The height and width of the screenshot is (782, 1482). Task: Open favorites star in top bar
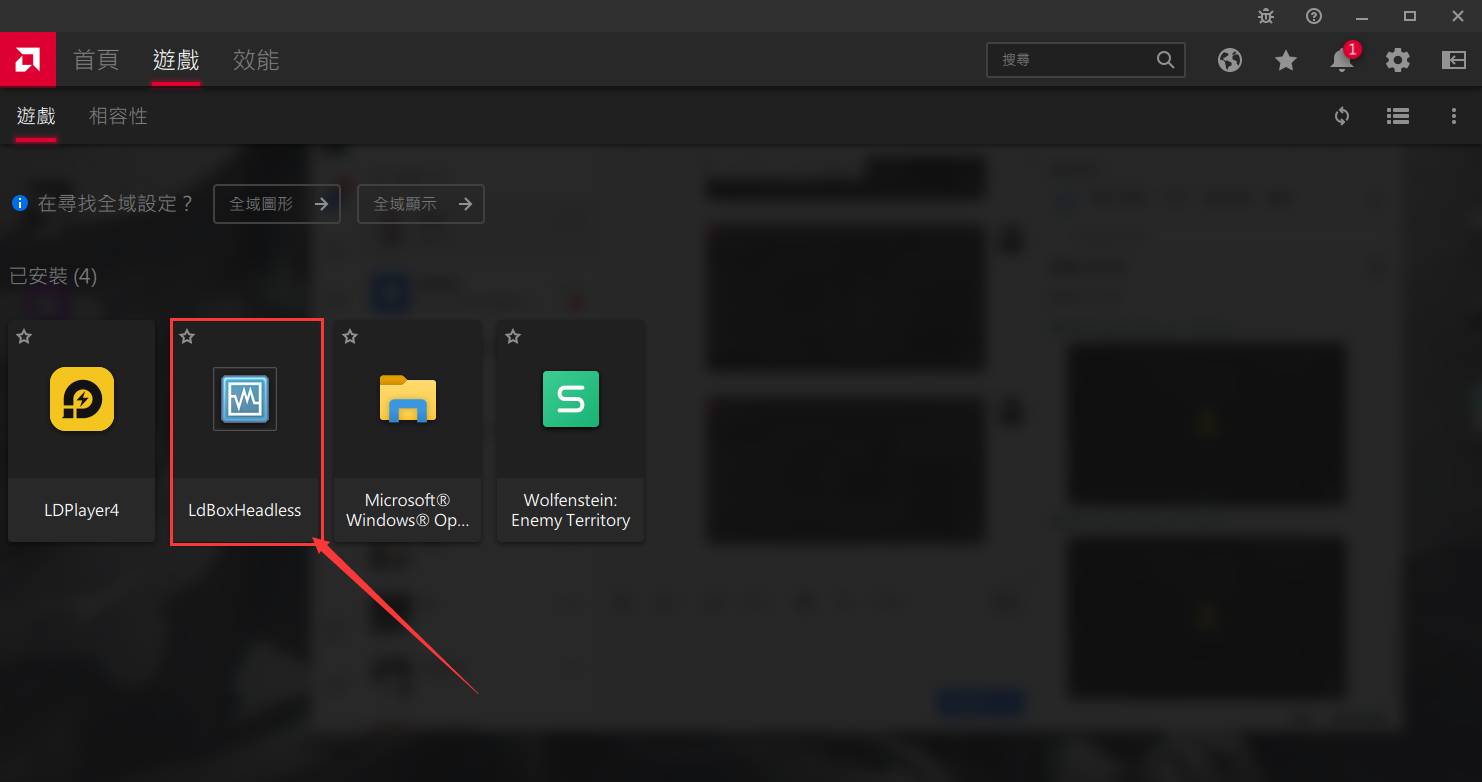point(1286,60)
